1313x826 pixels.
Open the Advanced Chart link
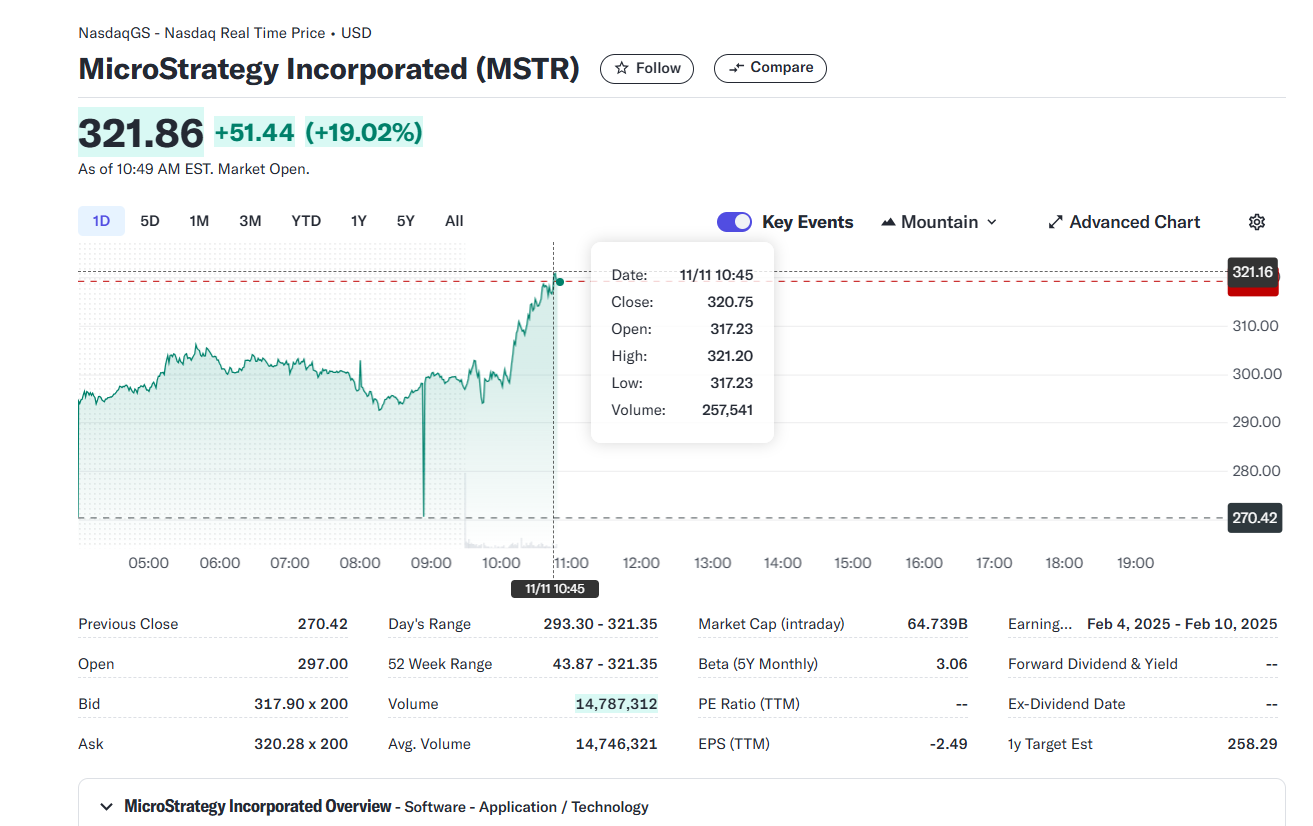(x=1134, y=222)
